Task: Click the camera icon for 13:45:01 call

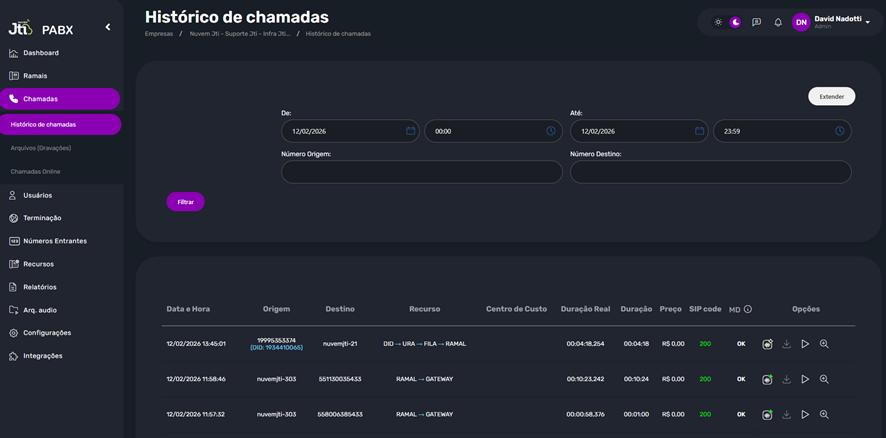Action: 767,344
